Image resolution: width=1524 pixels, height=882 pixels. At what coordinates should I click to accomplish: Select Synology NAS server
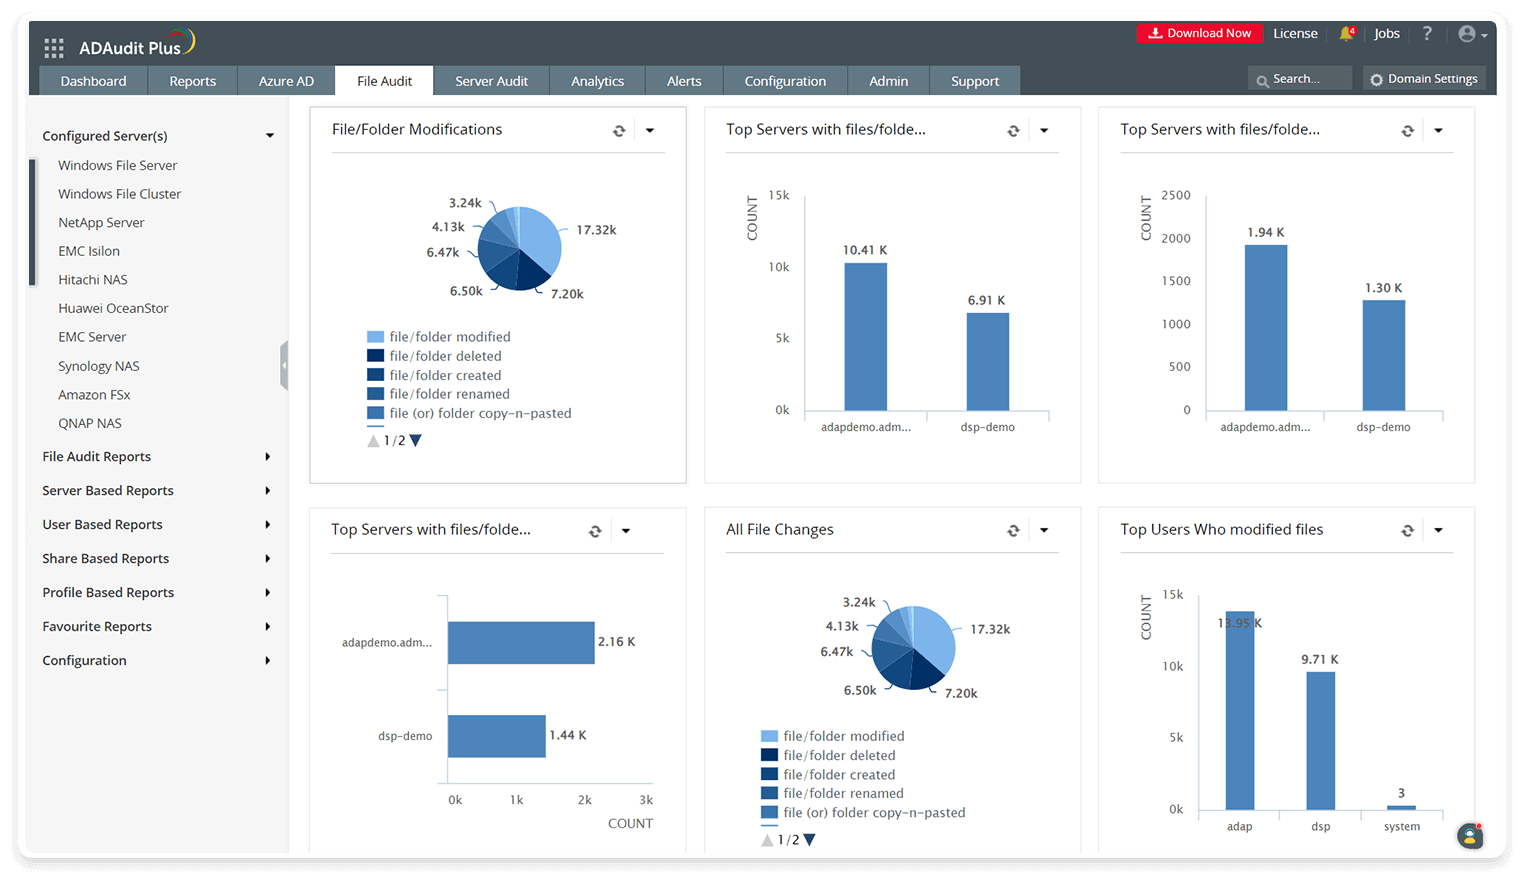click(99, 366)
